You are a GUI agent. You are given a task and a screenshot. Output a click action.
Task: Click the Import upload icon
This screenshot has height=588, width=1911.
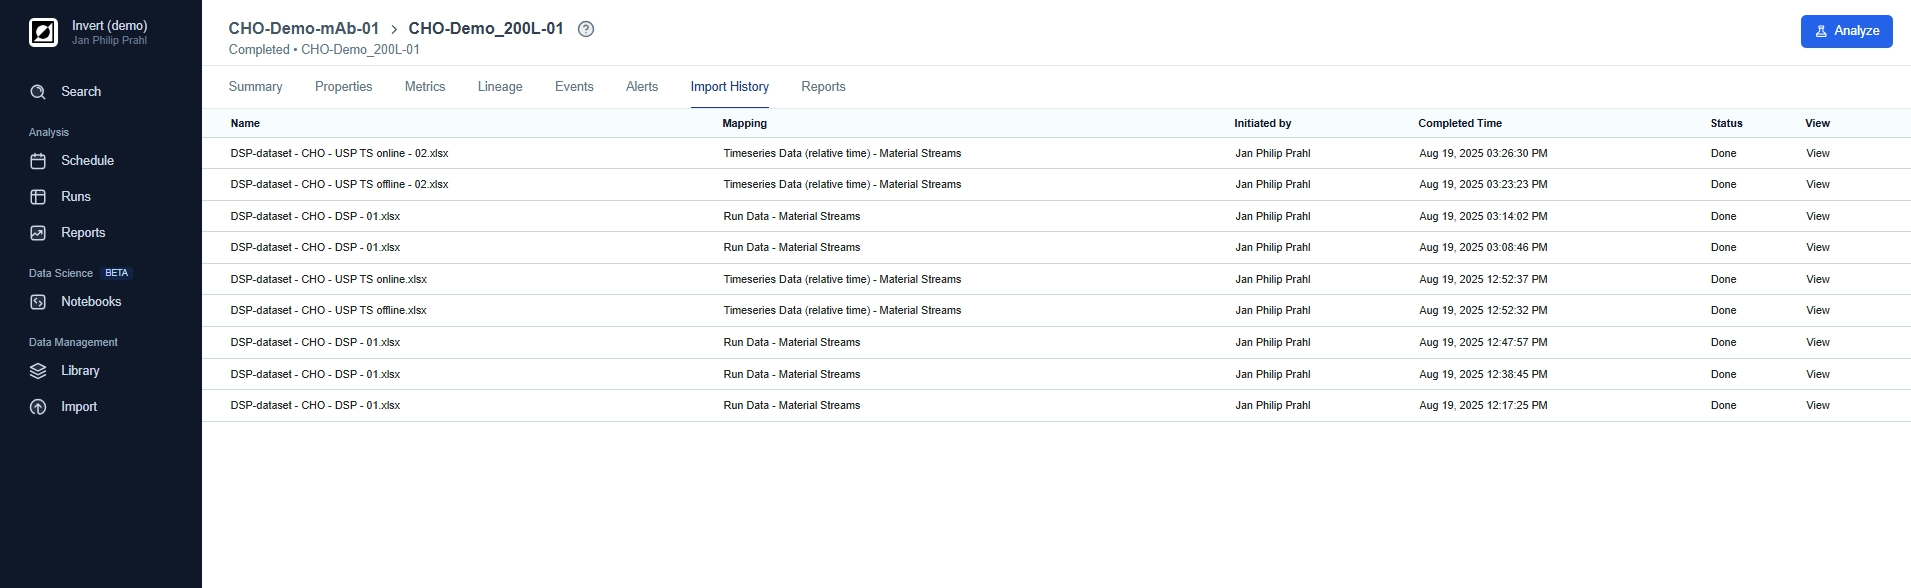point(38,407)
